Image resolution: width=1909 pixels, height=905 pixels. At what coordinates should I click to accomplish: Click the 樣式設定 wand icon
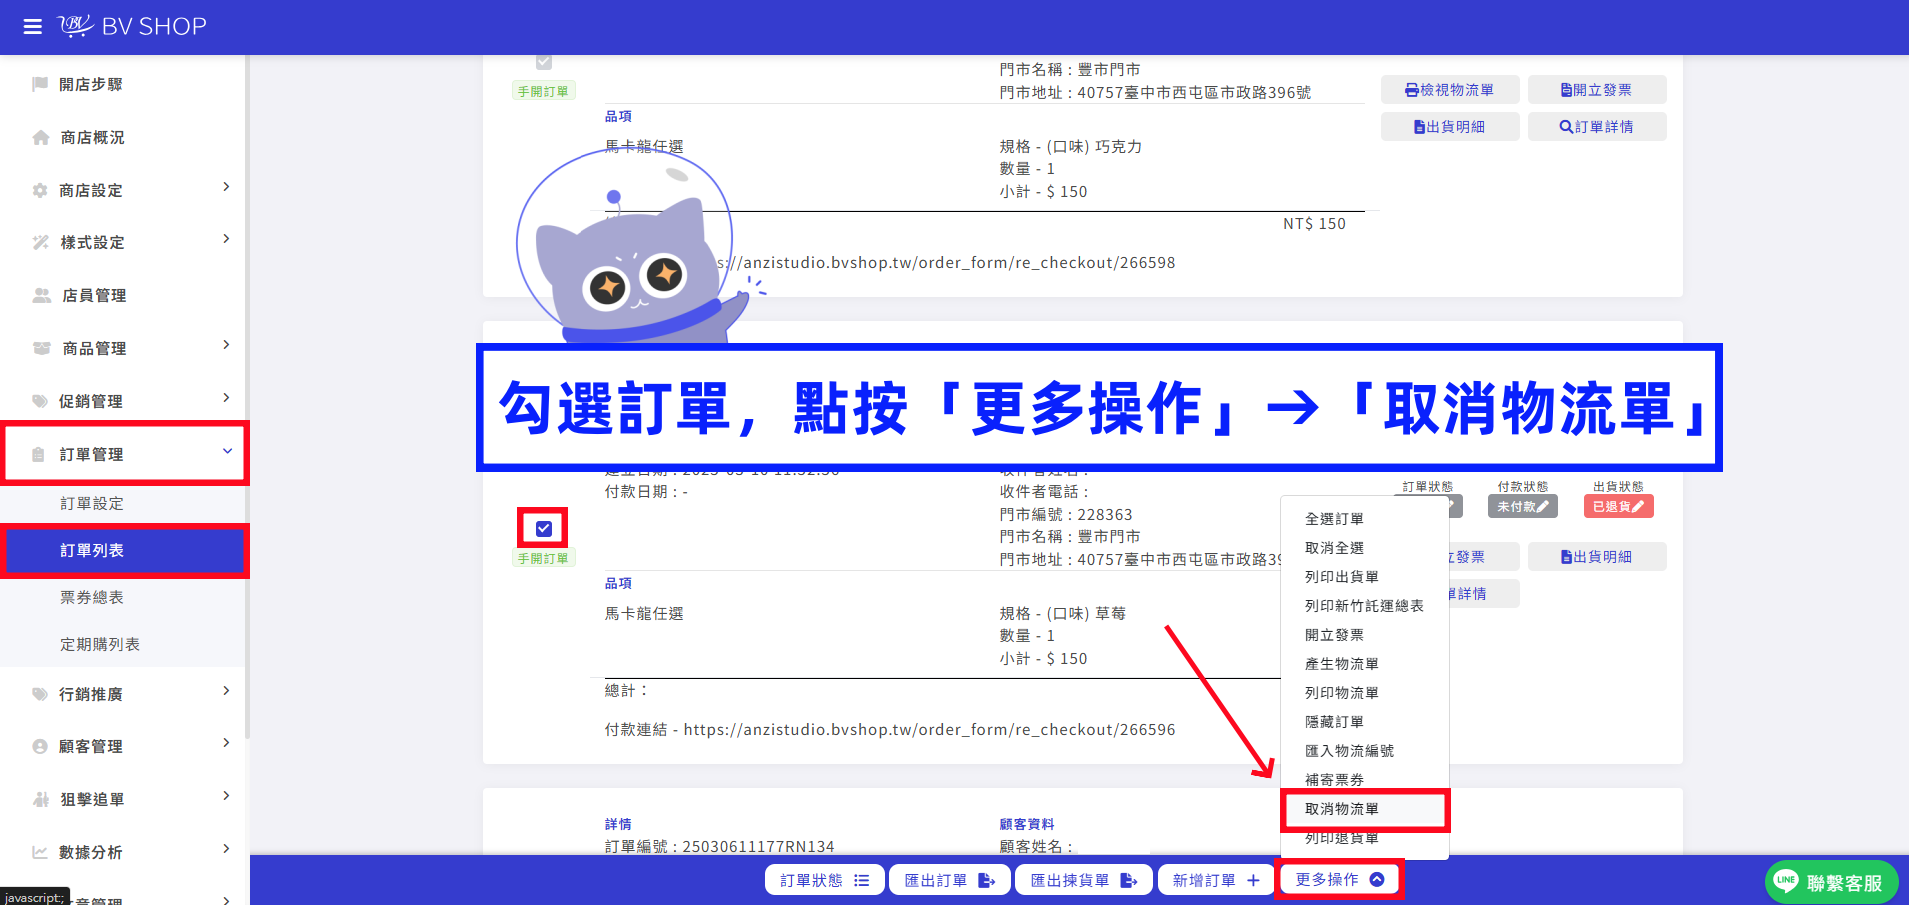click(40, 242)
